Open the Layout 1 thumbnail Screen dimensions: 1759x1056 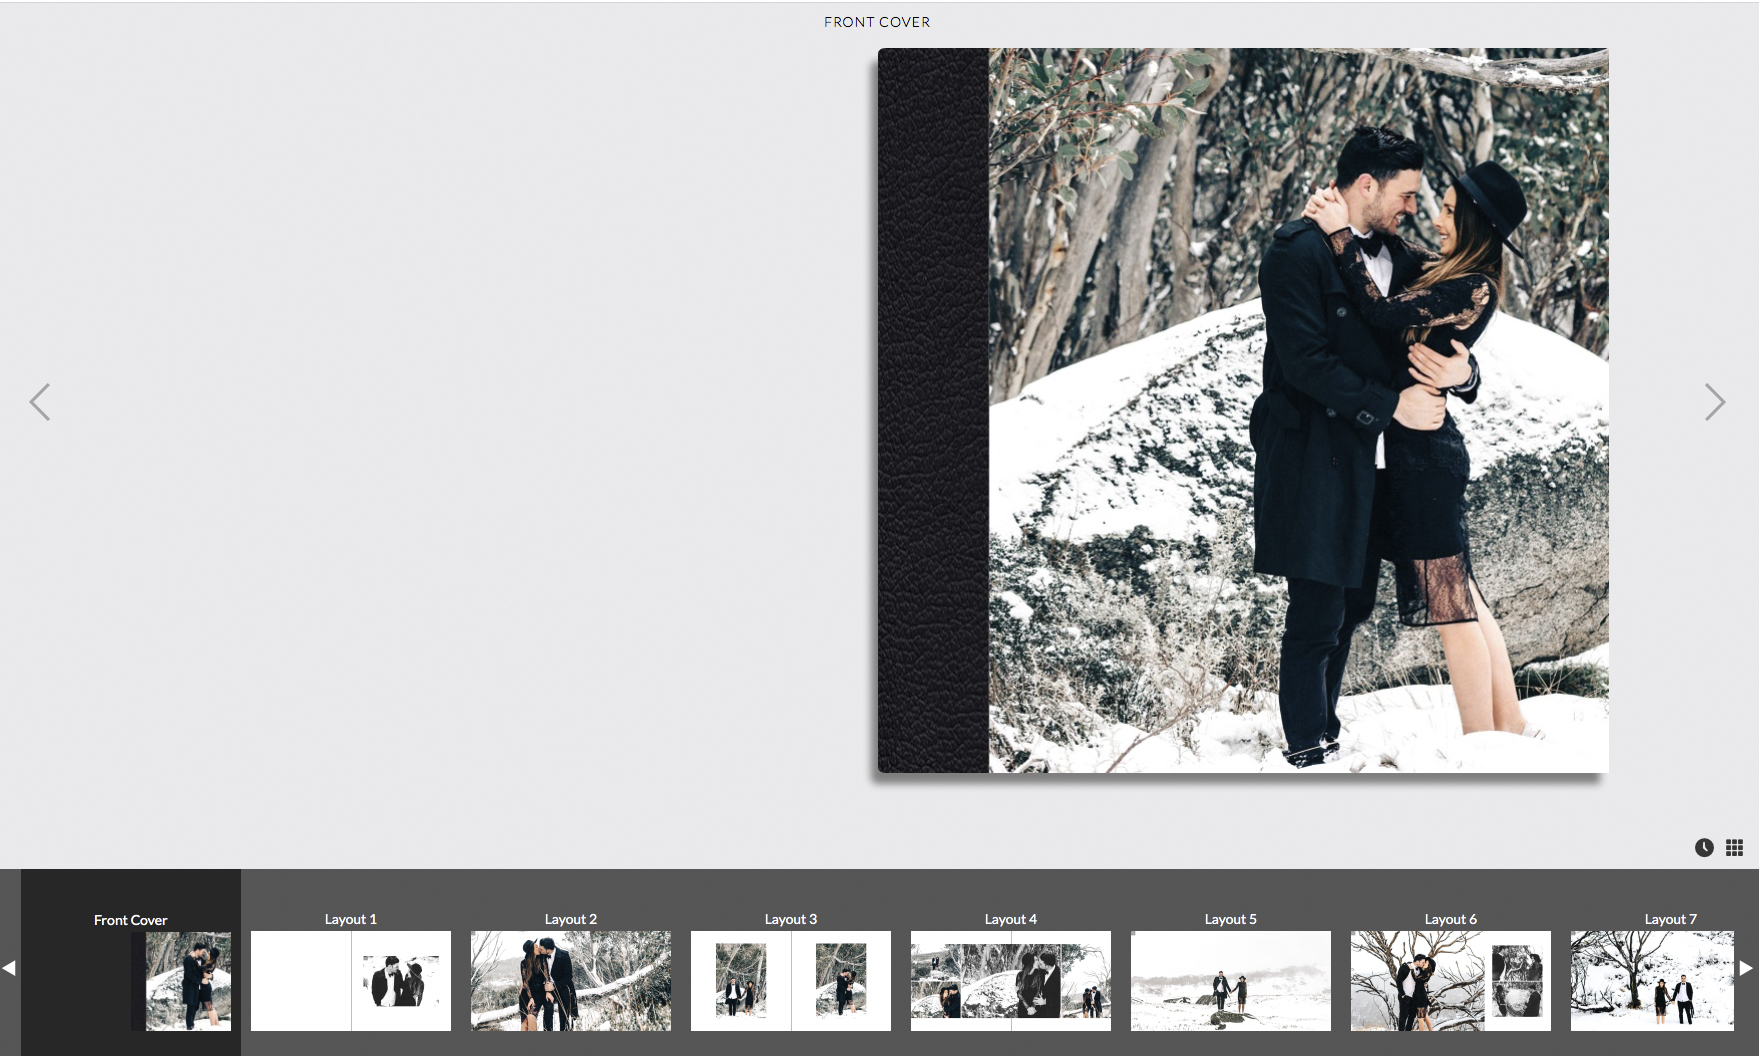350,981
